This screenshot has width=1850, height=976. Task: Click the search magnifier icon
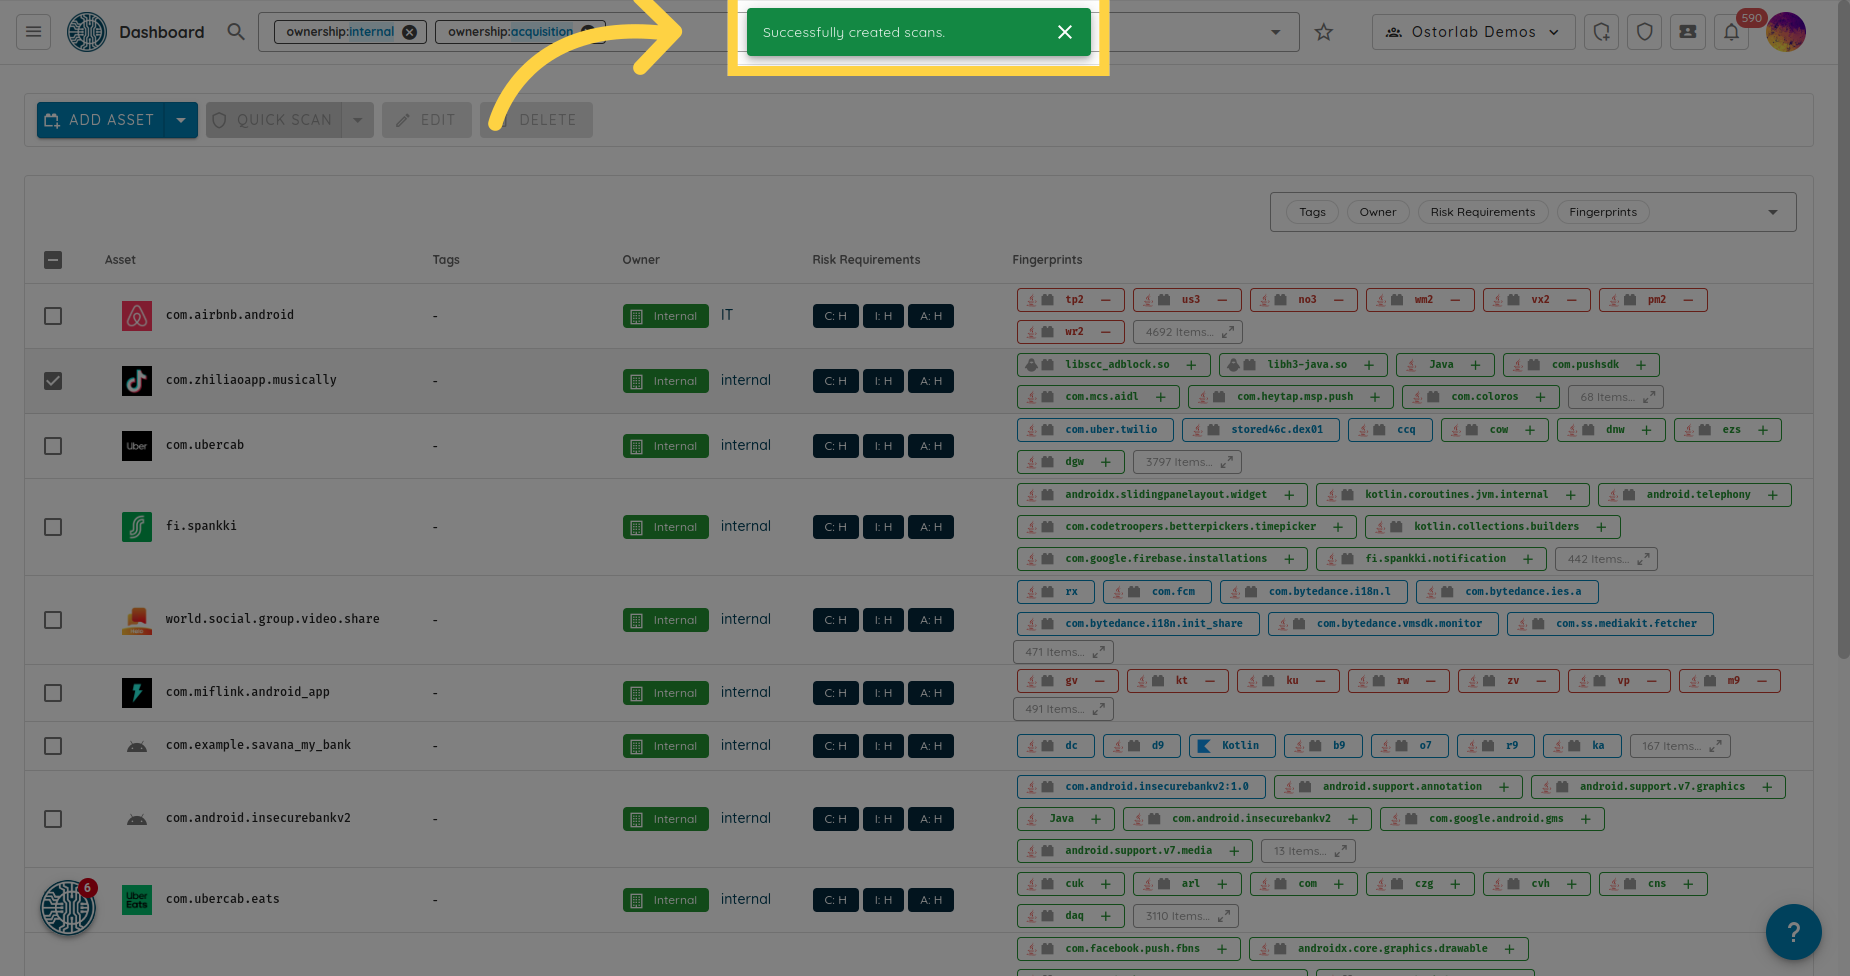[236, 32]
